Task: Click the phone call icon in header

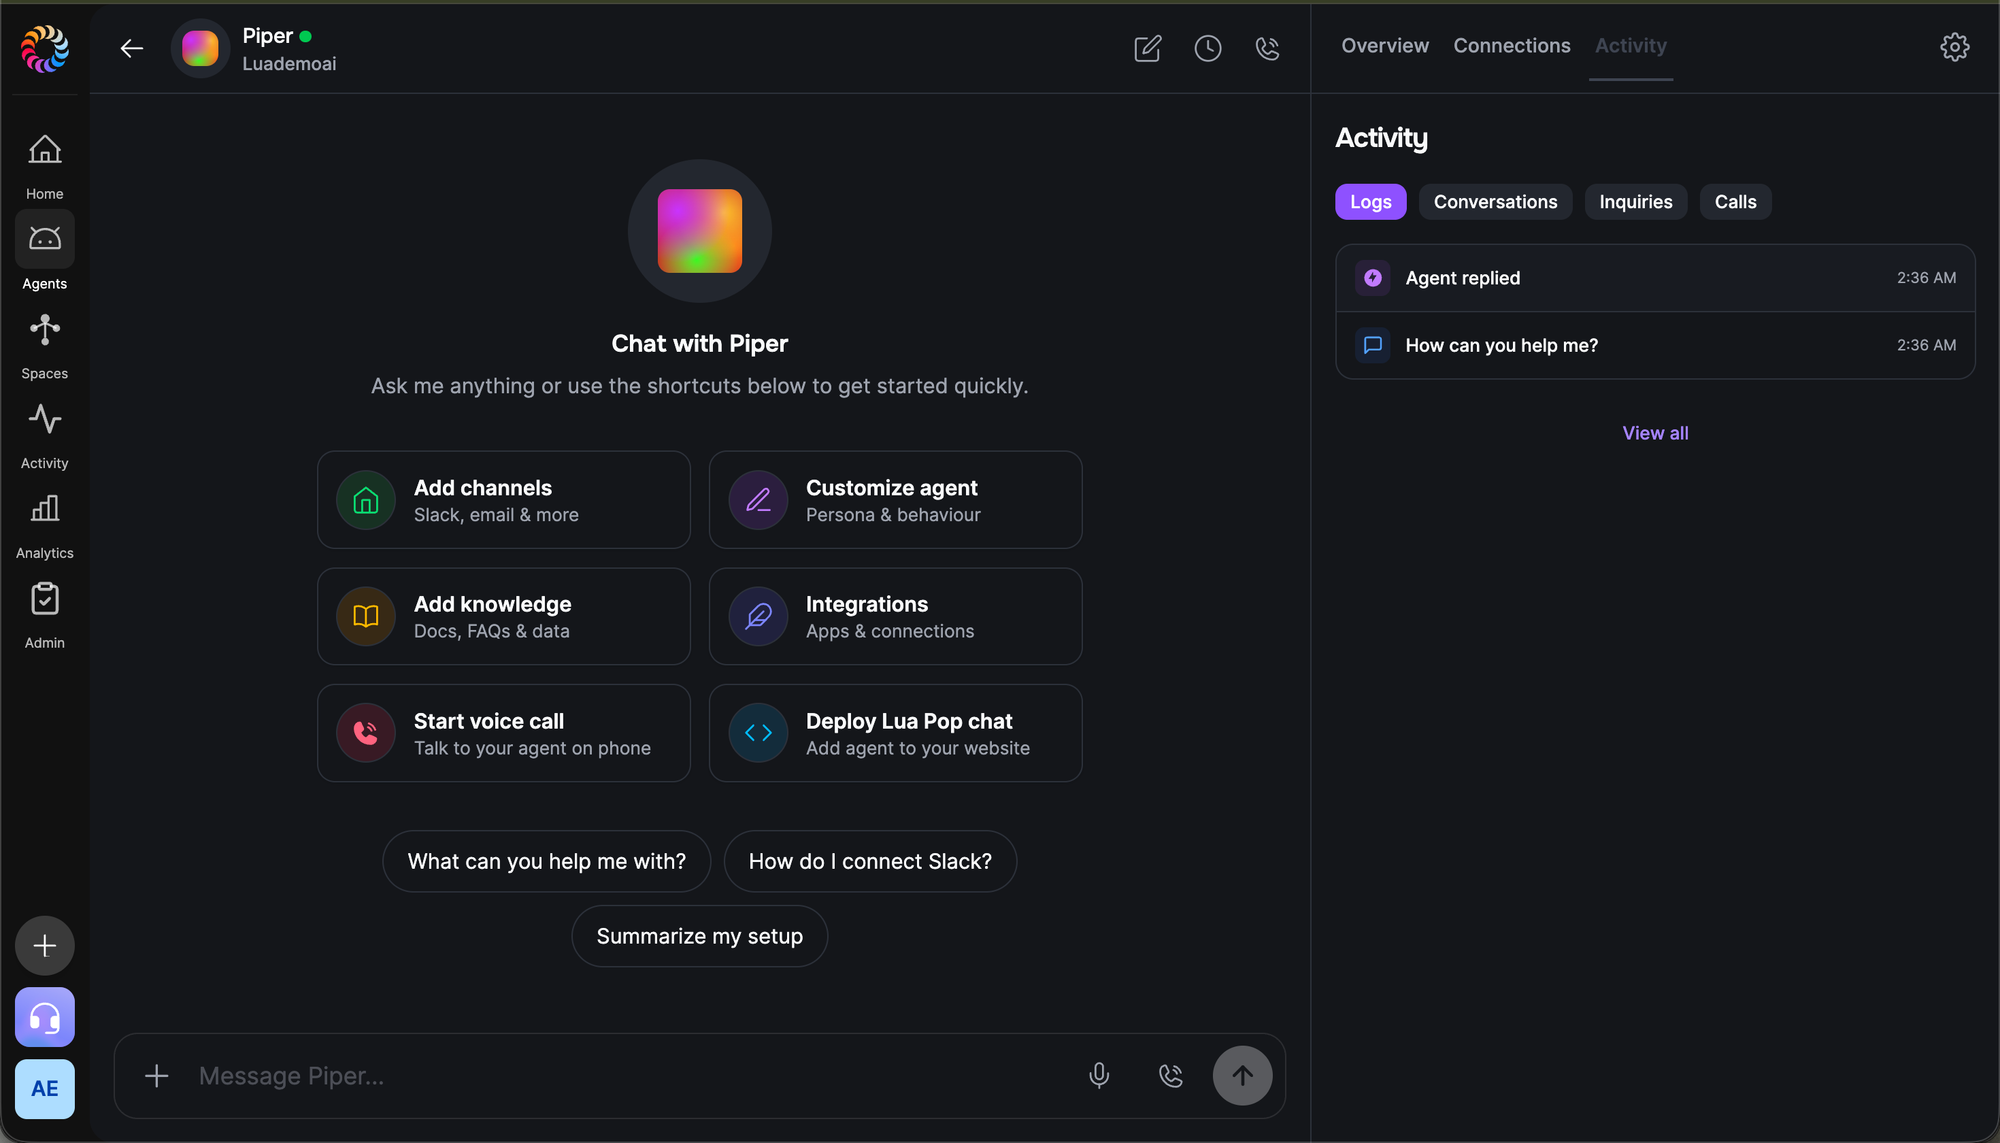Action: 1268,48
